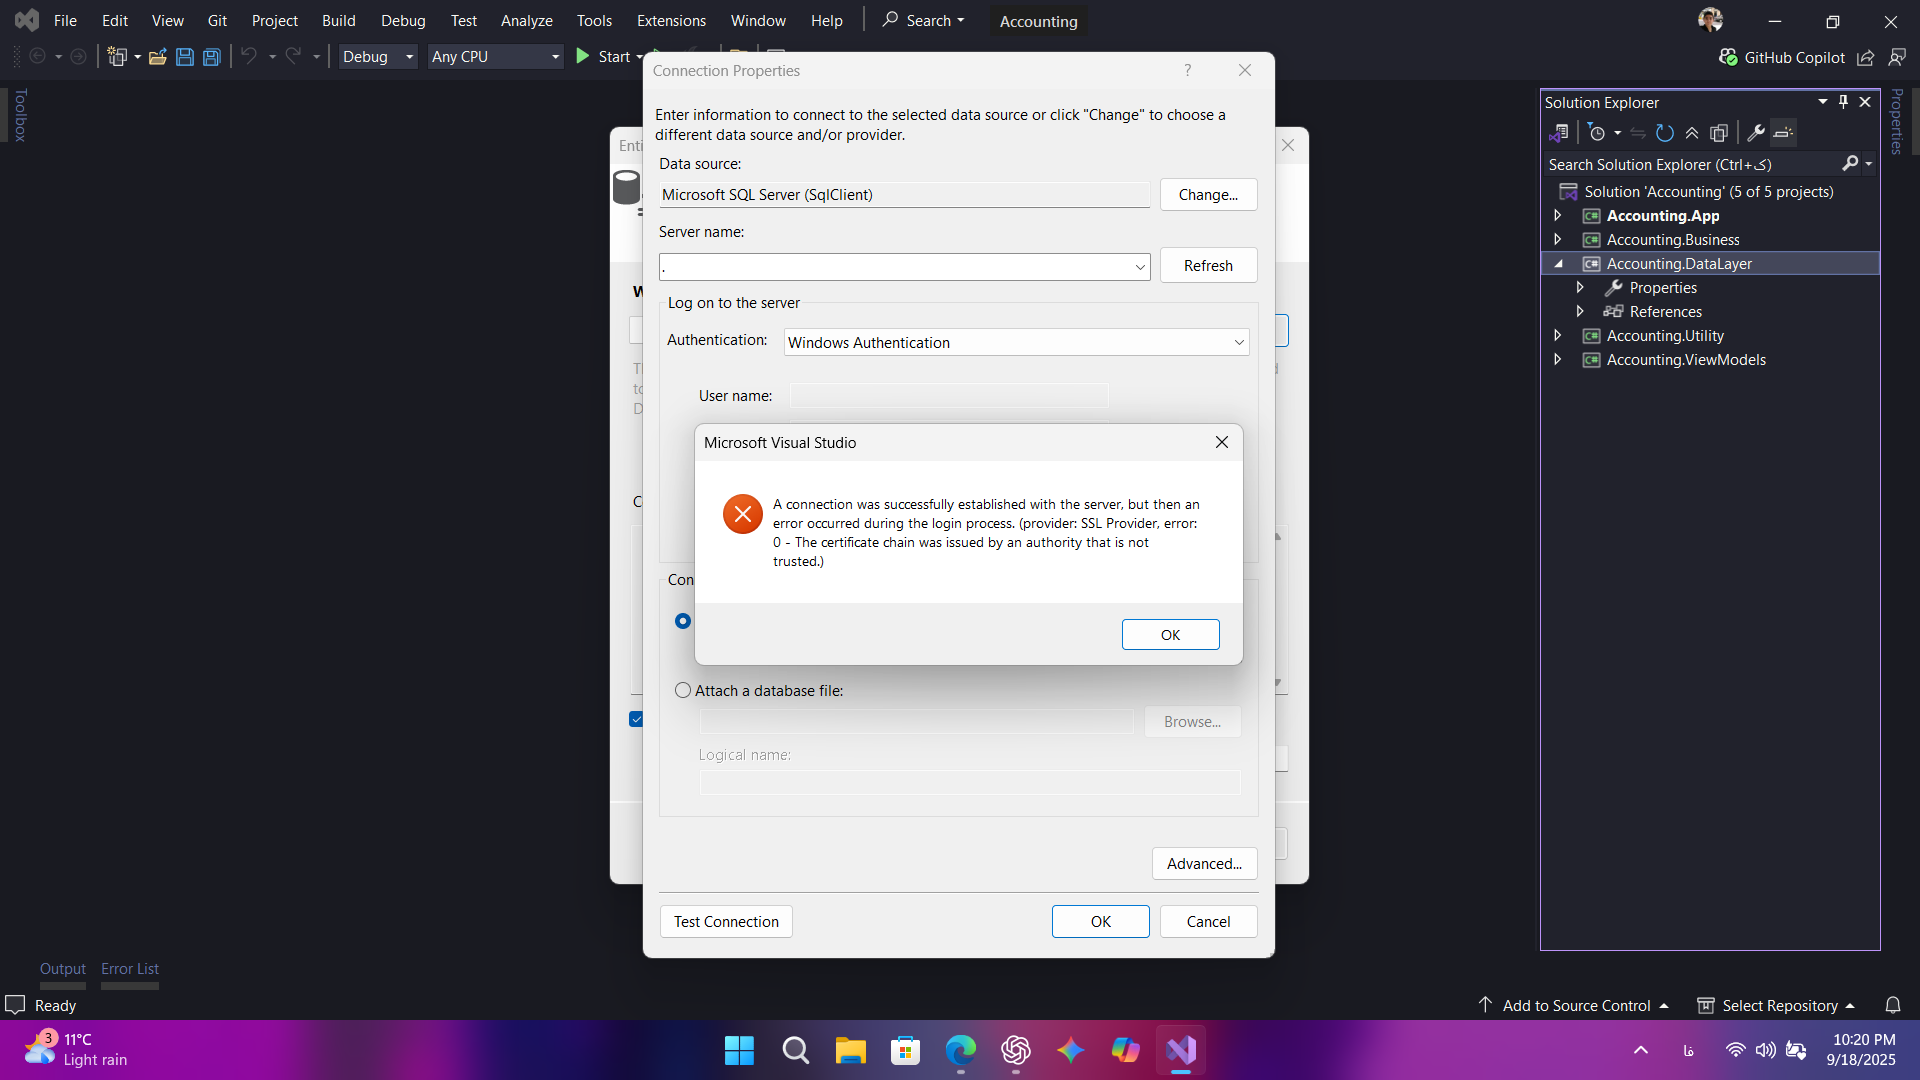Open the Any CPU platform dropdown
The image size is (1920, 1080).
tap(496, 57)
